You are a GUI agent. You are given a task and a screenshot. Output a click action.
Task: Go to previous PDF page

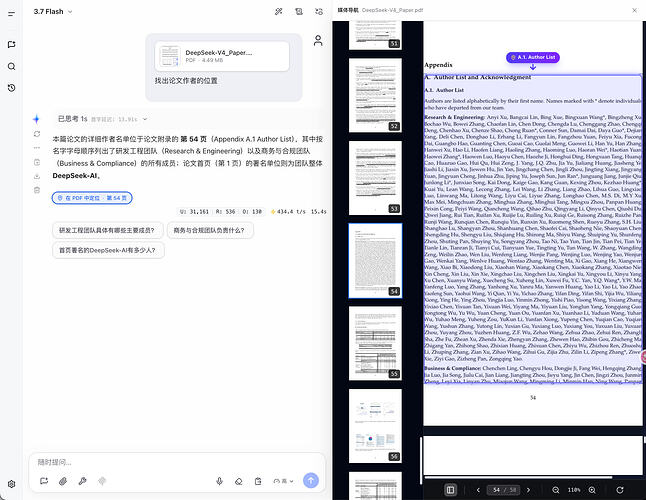(x=478, y=490)
